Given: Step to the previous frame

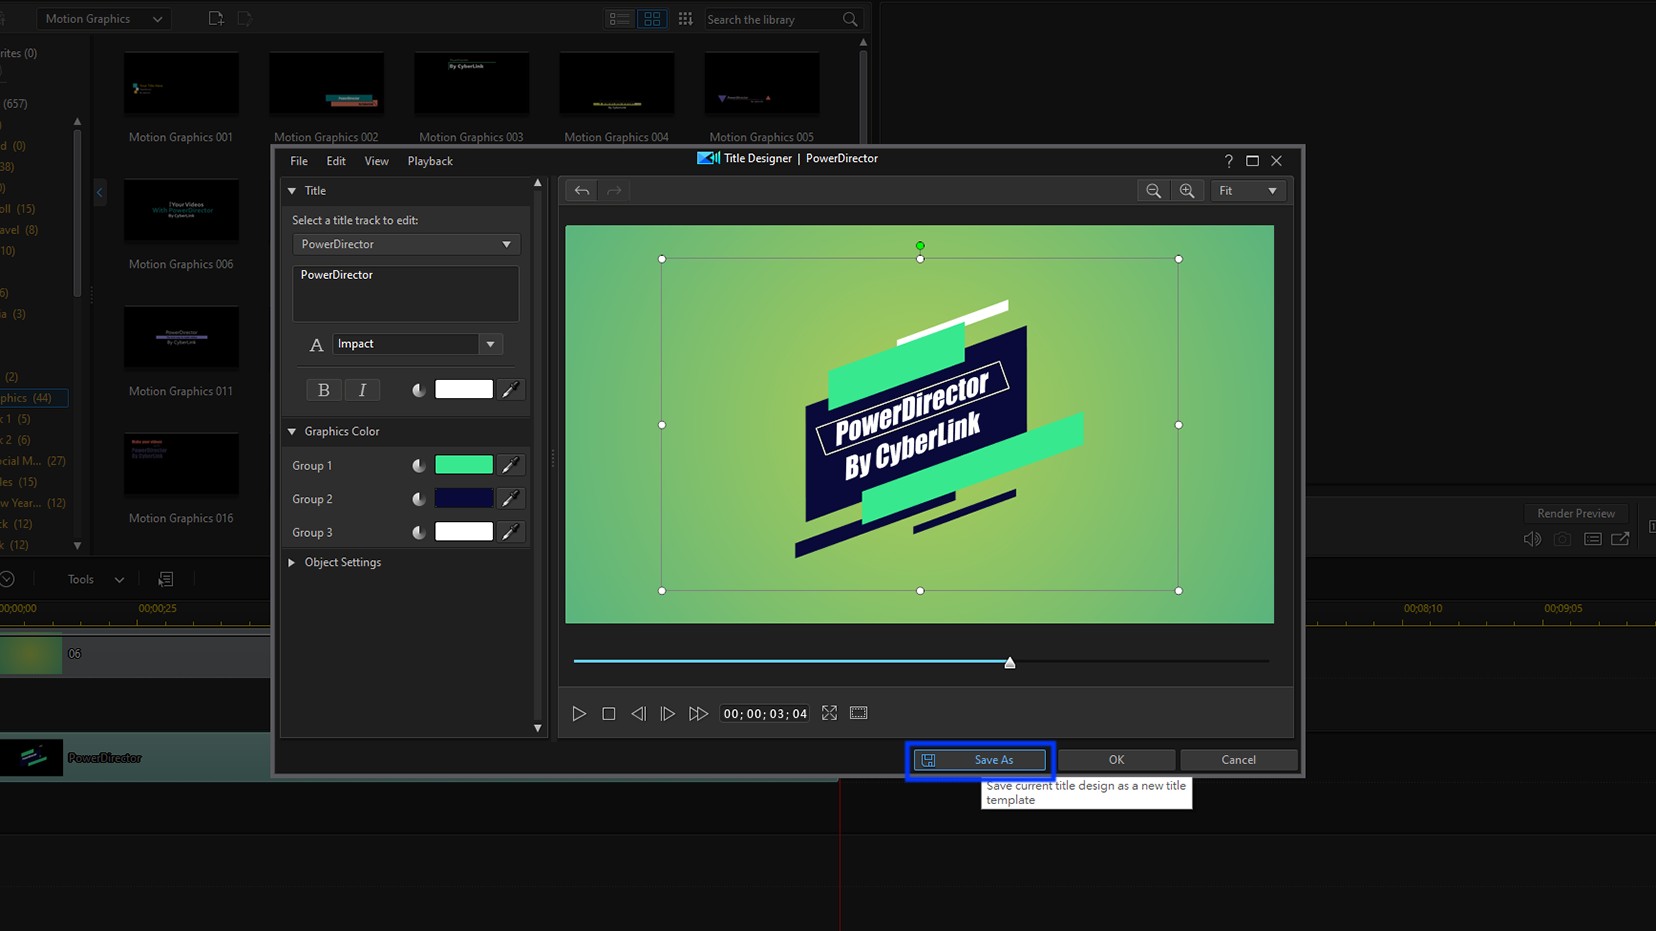Looking at the screenshot, I should [x=638, y=713].
